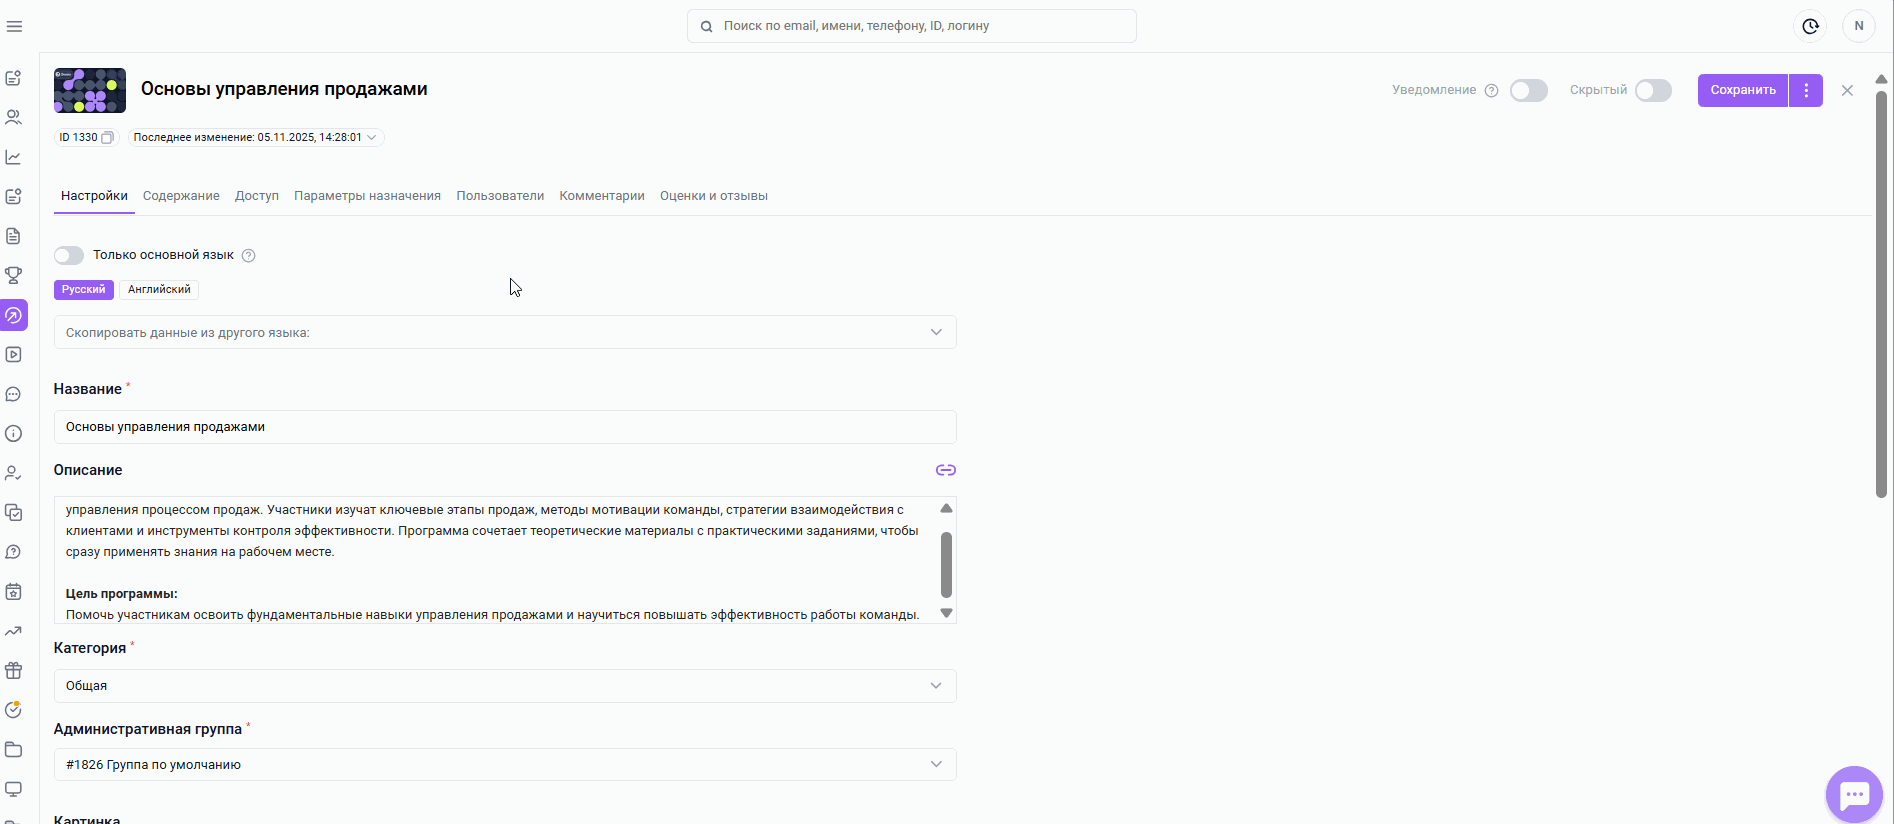Toggle the Уведомление switch
Screen dimensions: 1894x824
1529,91
